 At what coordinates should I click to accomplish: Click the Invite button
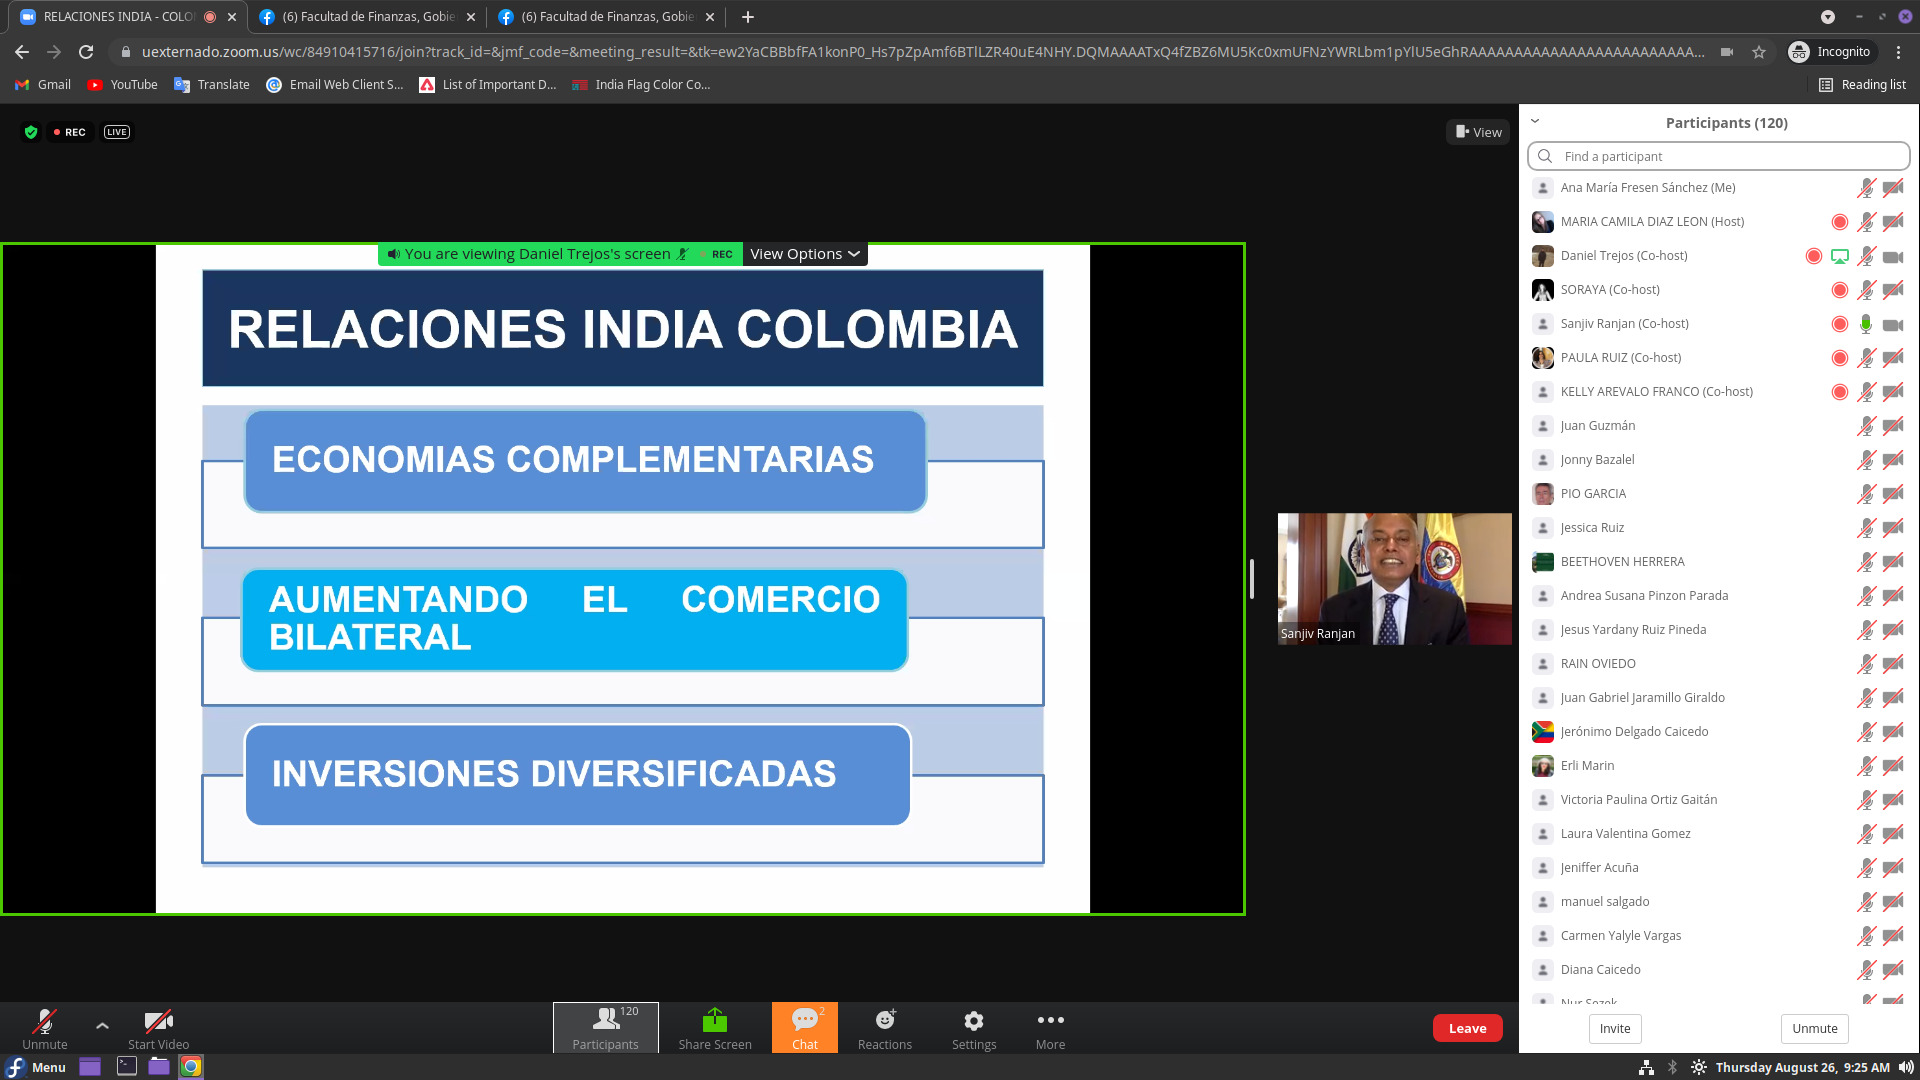tap(1614, 1028)
